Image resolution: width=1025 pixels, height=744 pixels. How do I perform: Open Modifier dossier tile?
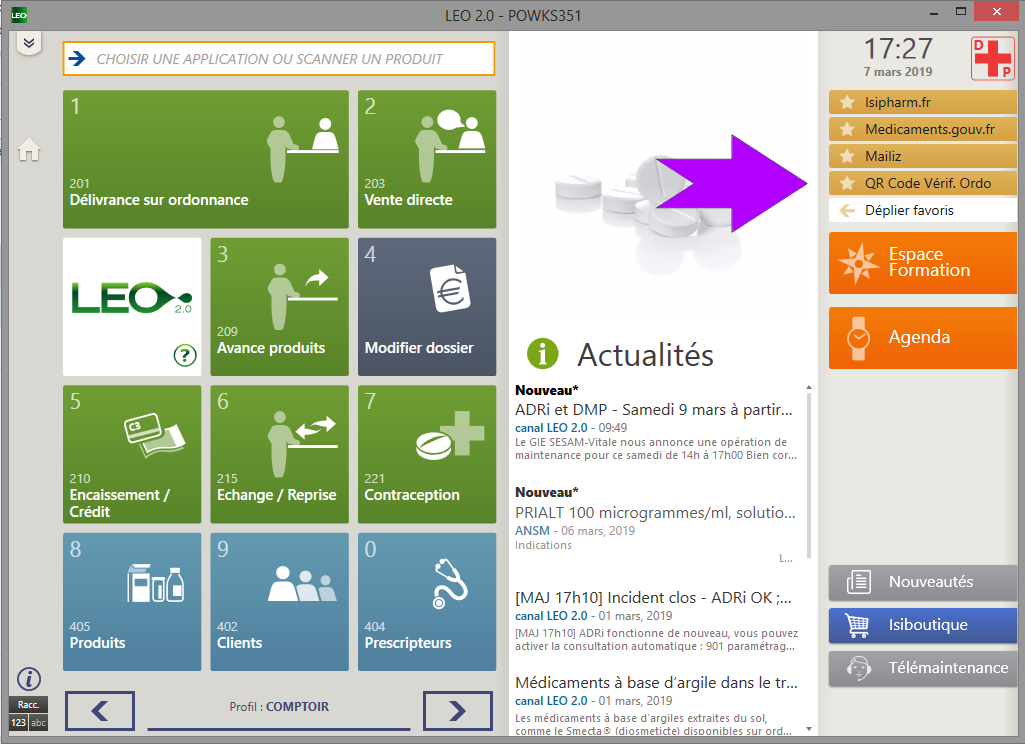(x=427, y=307)
